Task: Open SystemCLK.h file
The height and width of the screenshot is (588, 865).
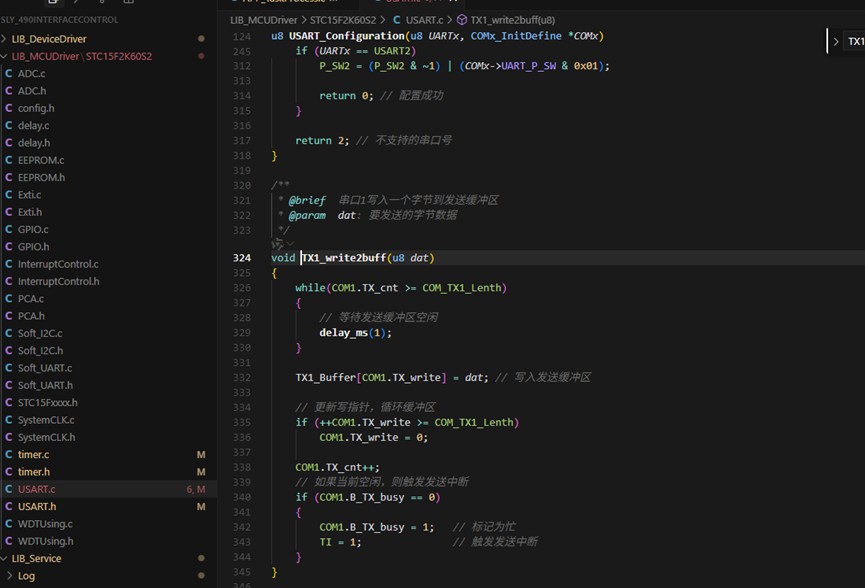Action: [x=46, y=437]
